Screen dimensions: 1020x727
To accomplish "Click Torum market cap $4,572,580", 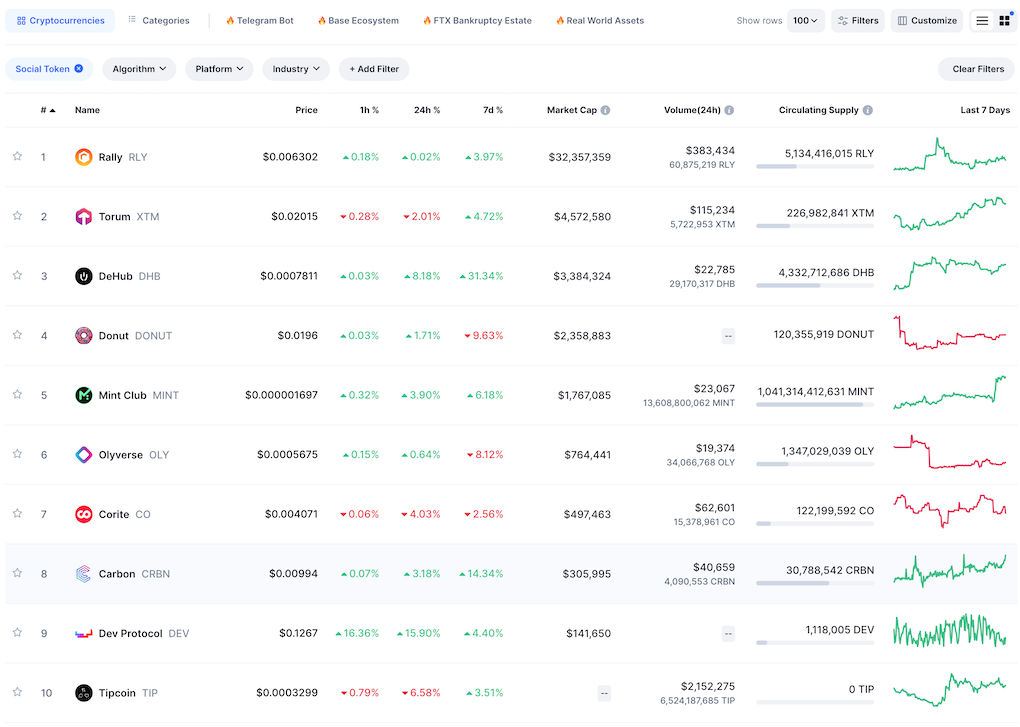I will pyautogui.click(x=582, y=217).
